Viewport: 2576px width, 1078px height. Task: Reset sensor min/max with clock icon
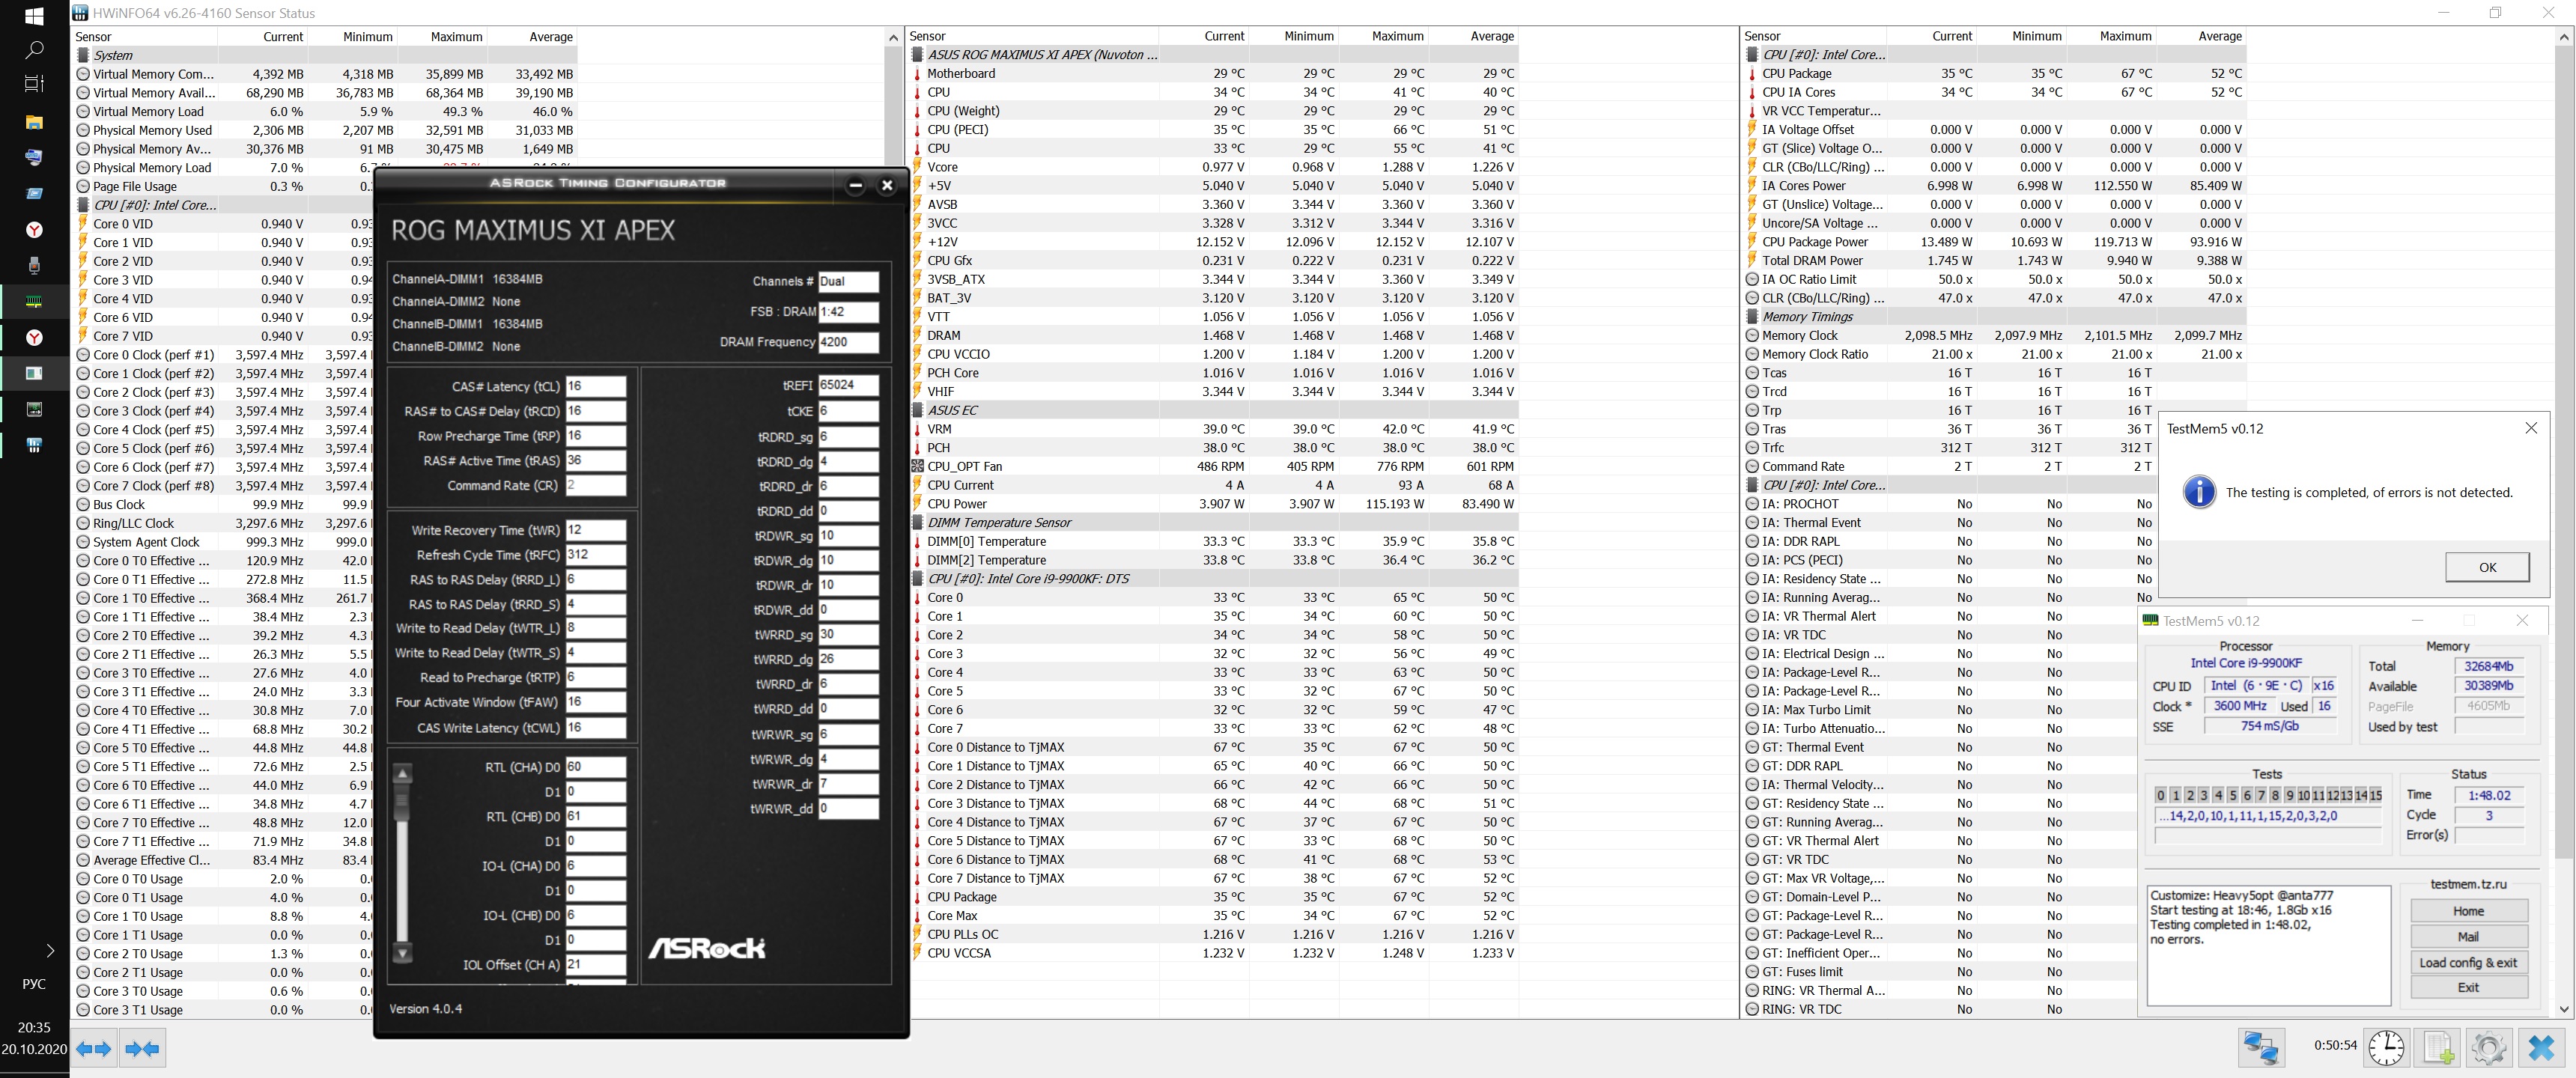pyautogui.click(x=2386, y=1047)
